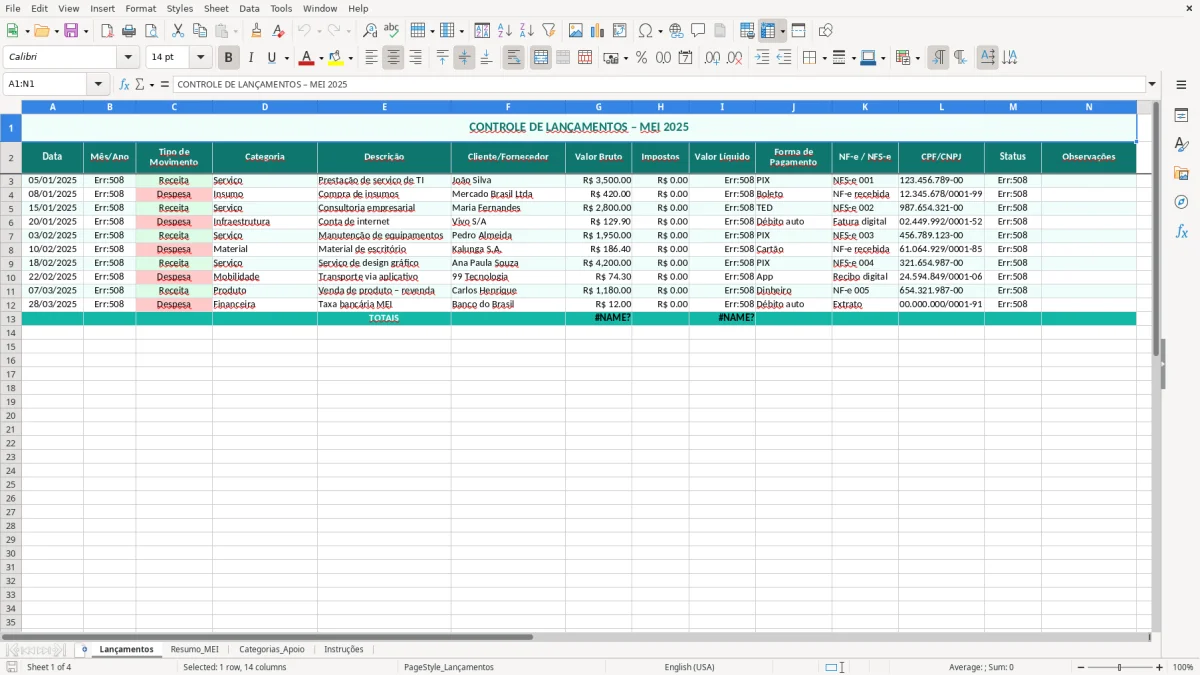Toggle center vertically
Viewport: 1200px width, 675px height.
464,58
